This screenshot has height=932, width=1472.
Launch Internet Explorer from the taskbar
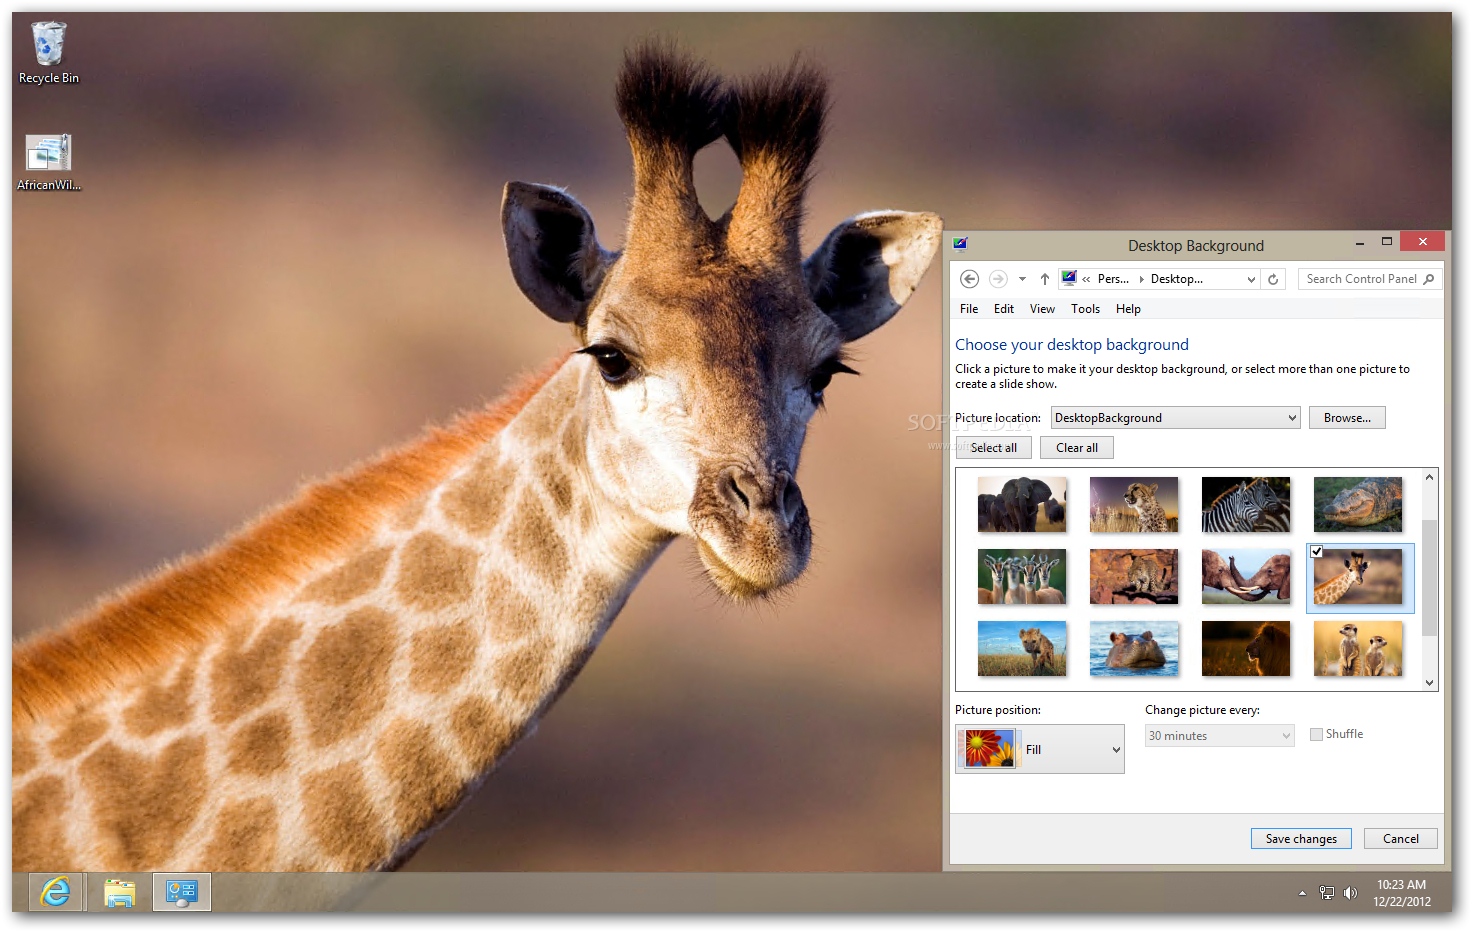(x=55, y=892)
